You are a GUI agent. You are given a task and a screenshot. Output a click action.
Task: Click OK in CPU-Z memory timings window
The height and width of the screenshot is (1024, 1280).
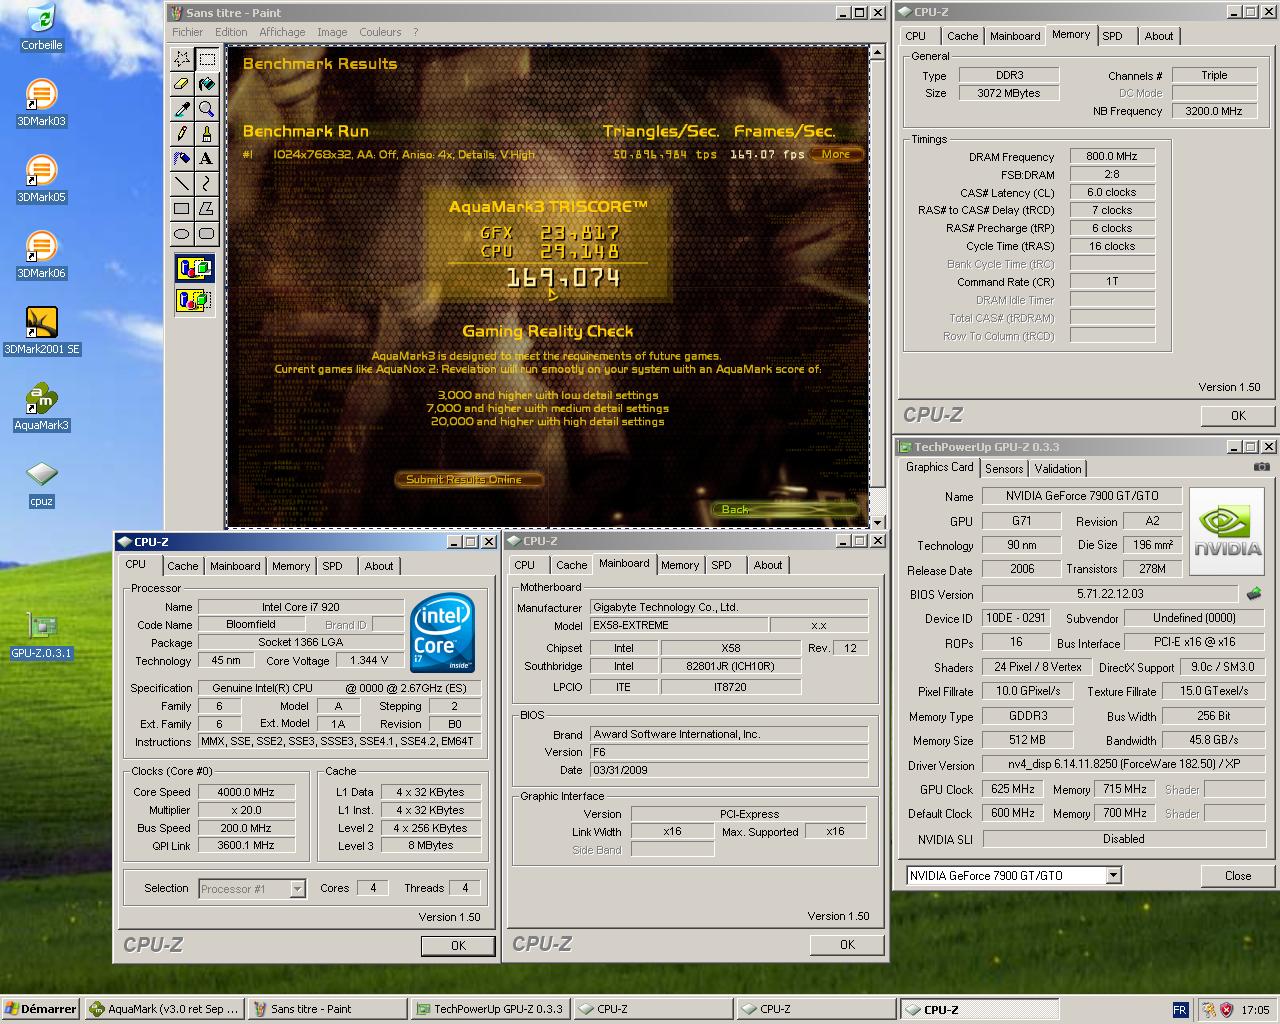click(1238, 416)
